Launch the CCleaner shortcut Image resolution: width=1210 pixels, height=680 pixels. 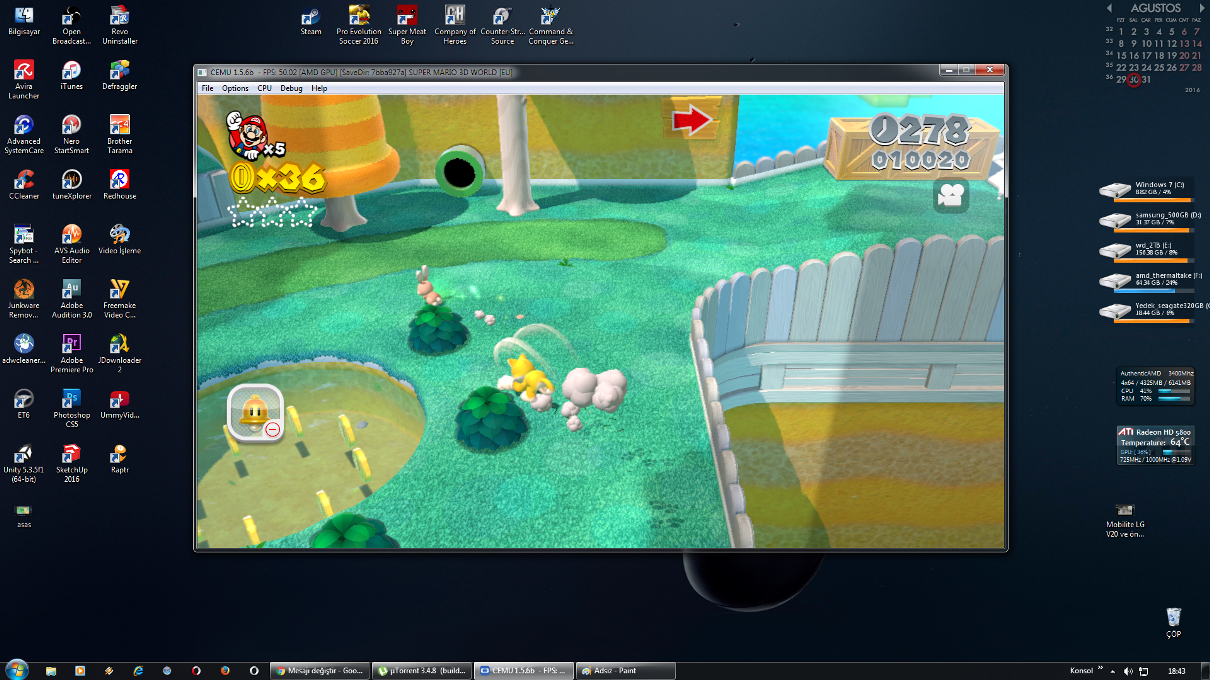(x=24, y=184)
